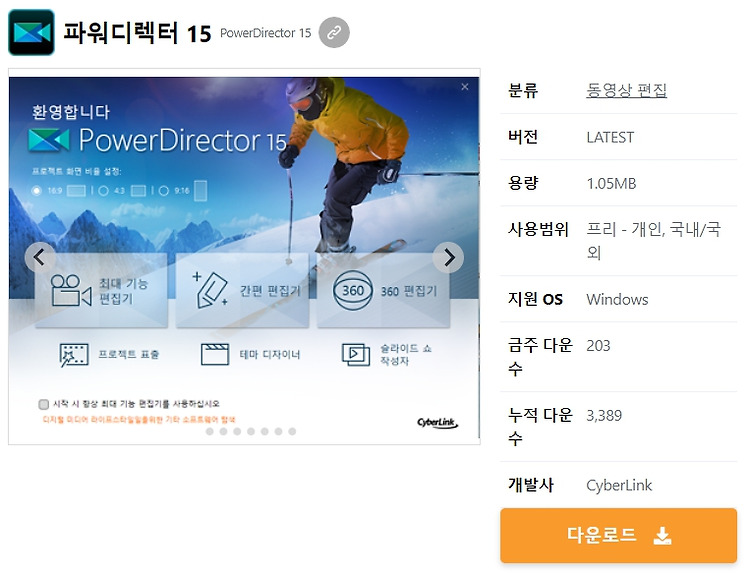Check 시작 시 항상 최대 기능 편집기 checkbox
Viewport: 750px width, 574px height.
click(44, 404)
